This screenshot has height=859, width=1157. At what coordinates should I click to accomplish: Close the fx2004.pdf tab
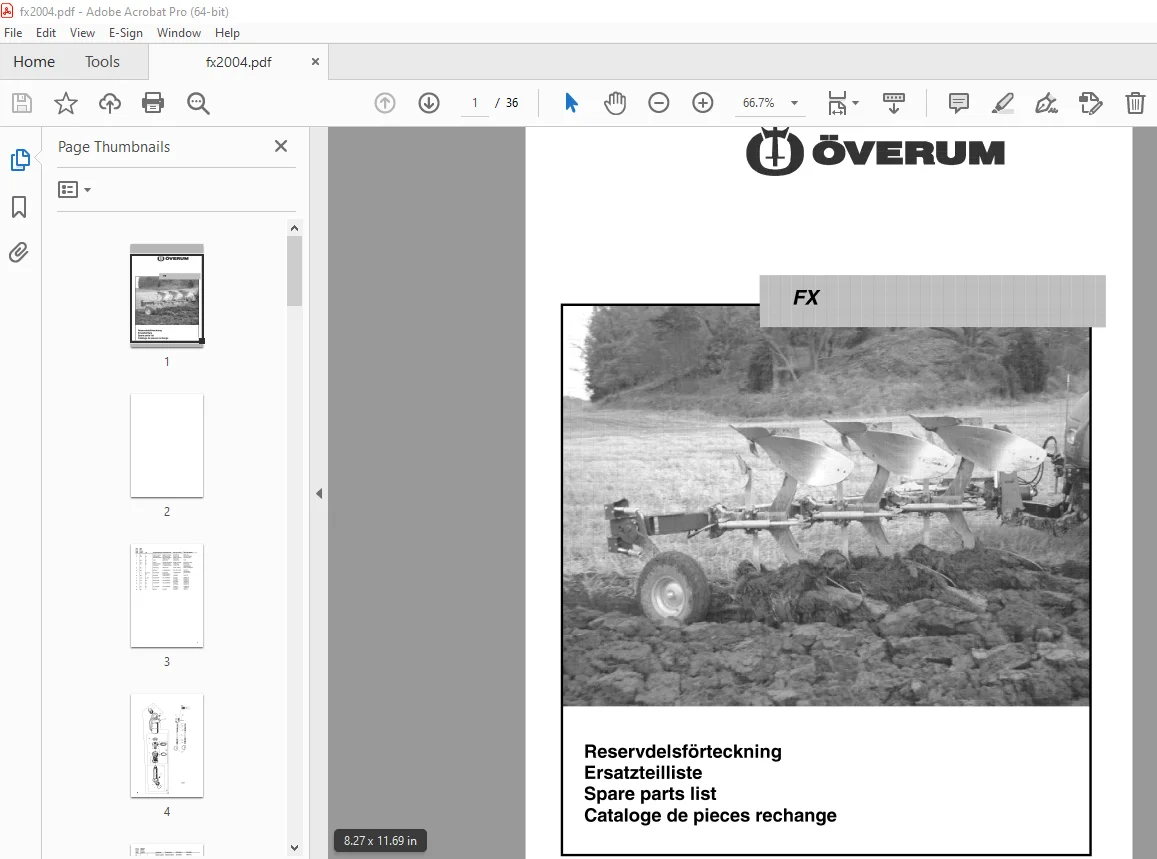pyautogui.click(x=315, y=62)
